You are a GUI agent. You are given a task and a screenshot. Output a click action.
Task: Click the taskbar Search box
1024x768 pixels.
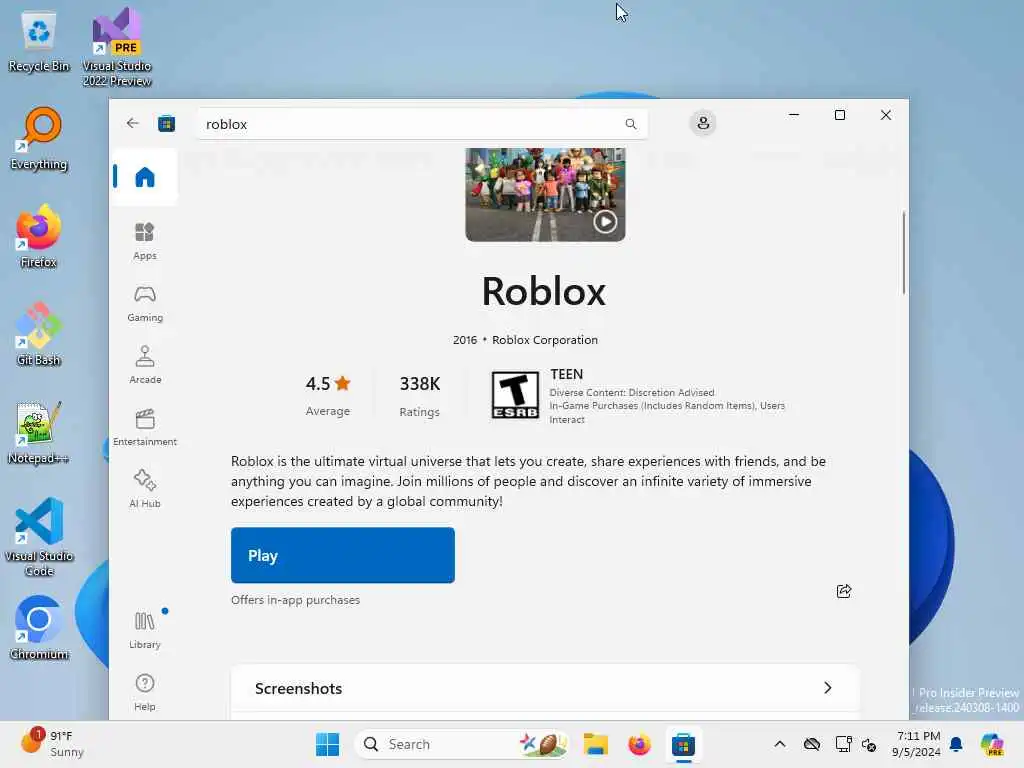click(x=462, y=744)
